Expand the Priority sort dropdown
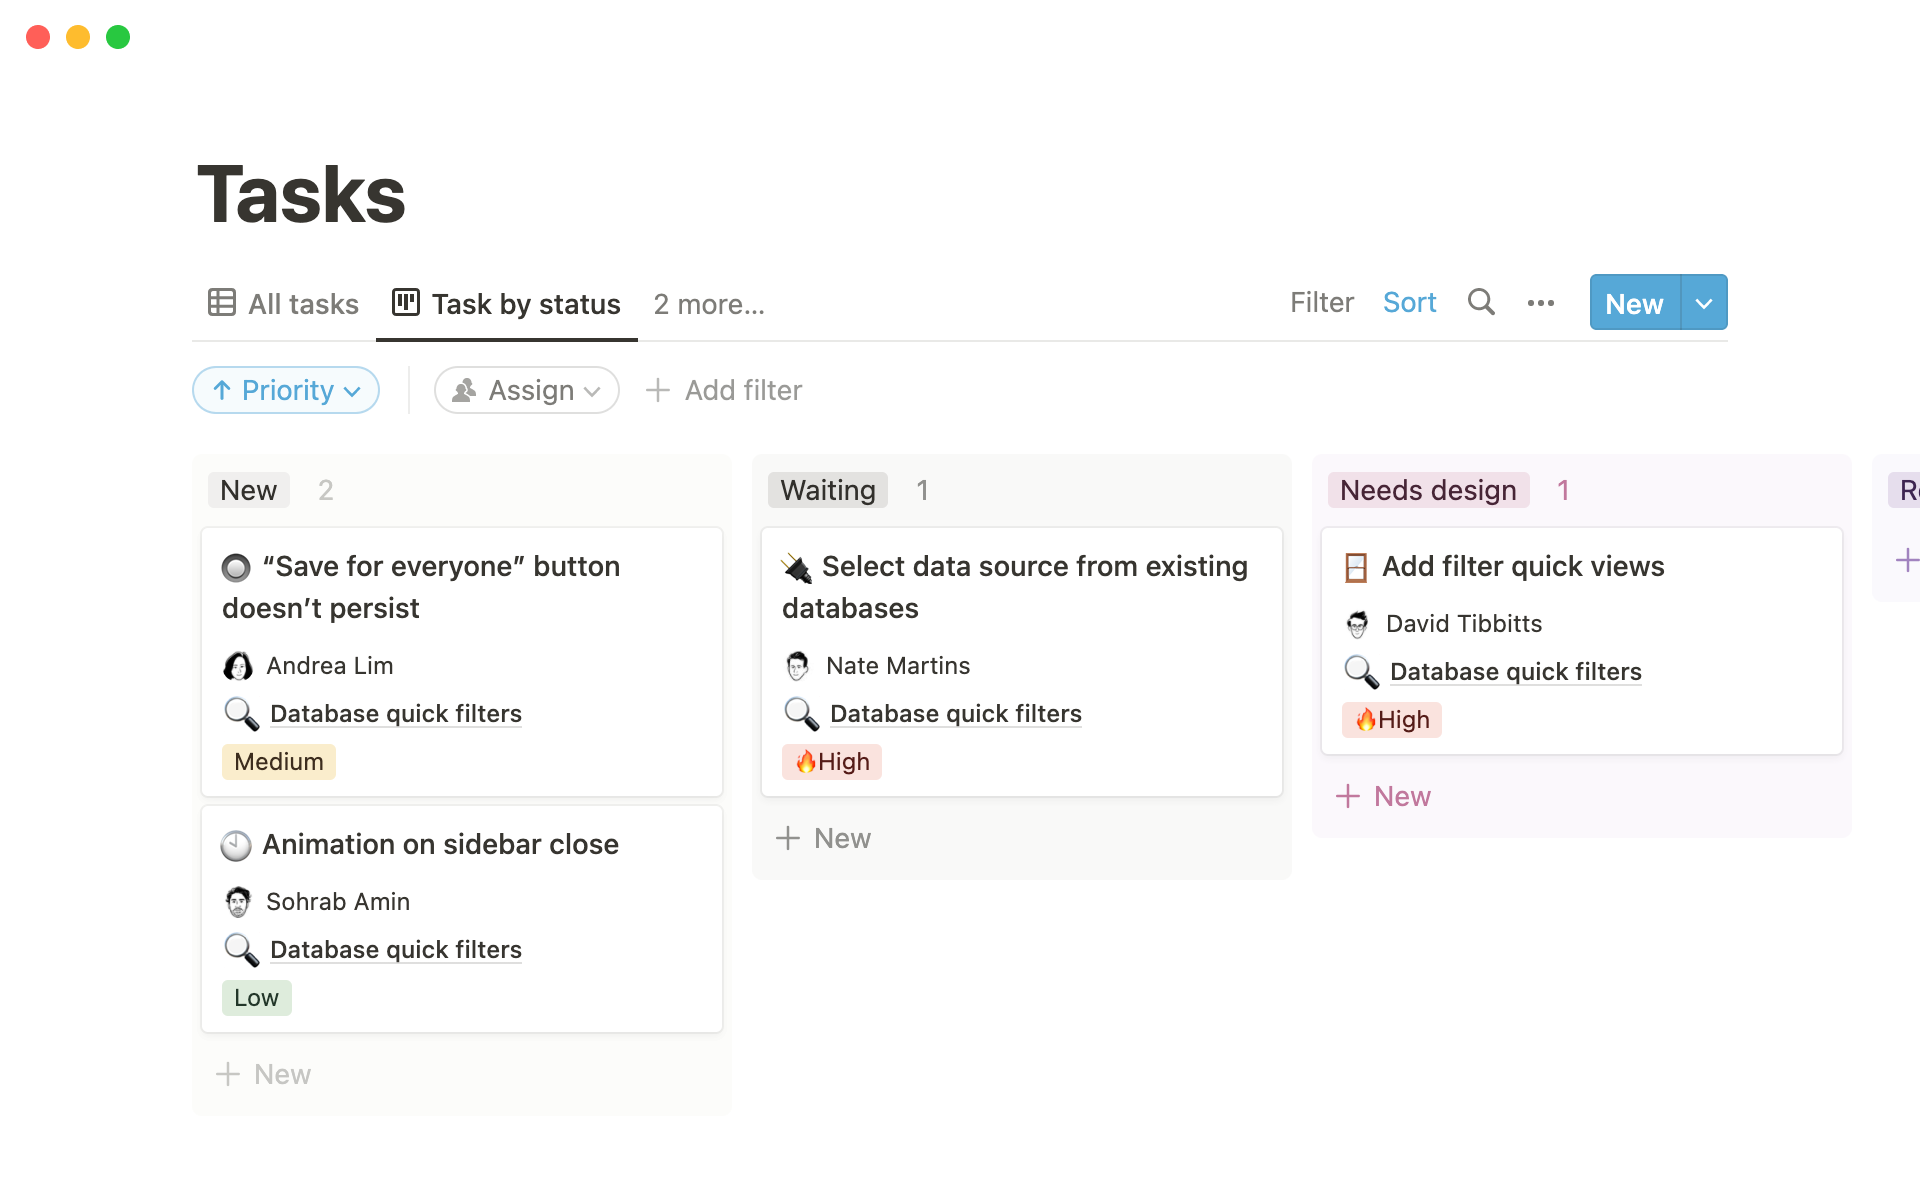Image resolution: width=1920 pixels, height=1200 pixels. click(x=286, y=390)
